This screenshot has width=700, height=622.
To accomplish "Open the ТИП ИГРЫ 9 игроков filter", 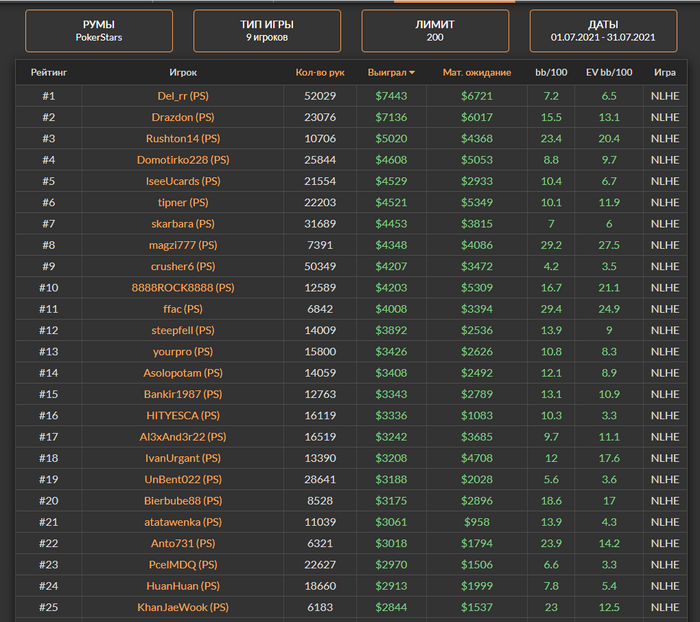I will (x=267, y=31).
